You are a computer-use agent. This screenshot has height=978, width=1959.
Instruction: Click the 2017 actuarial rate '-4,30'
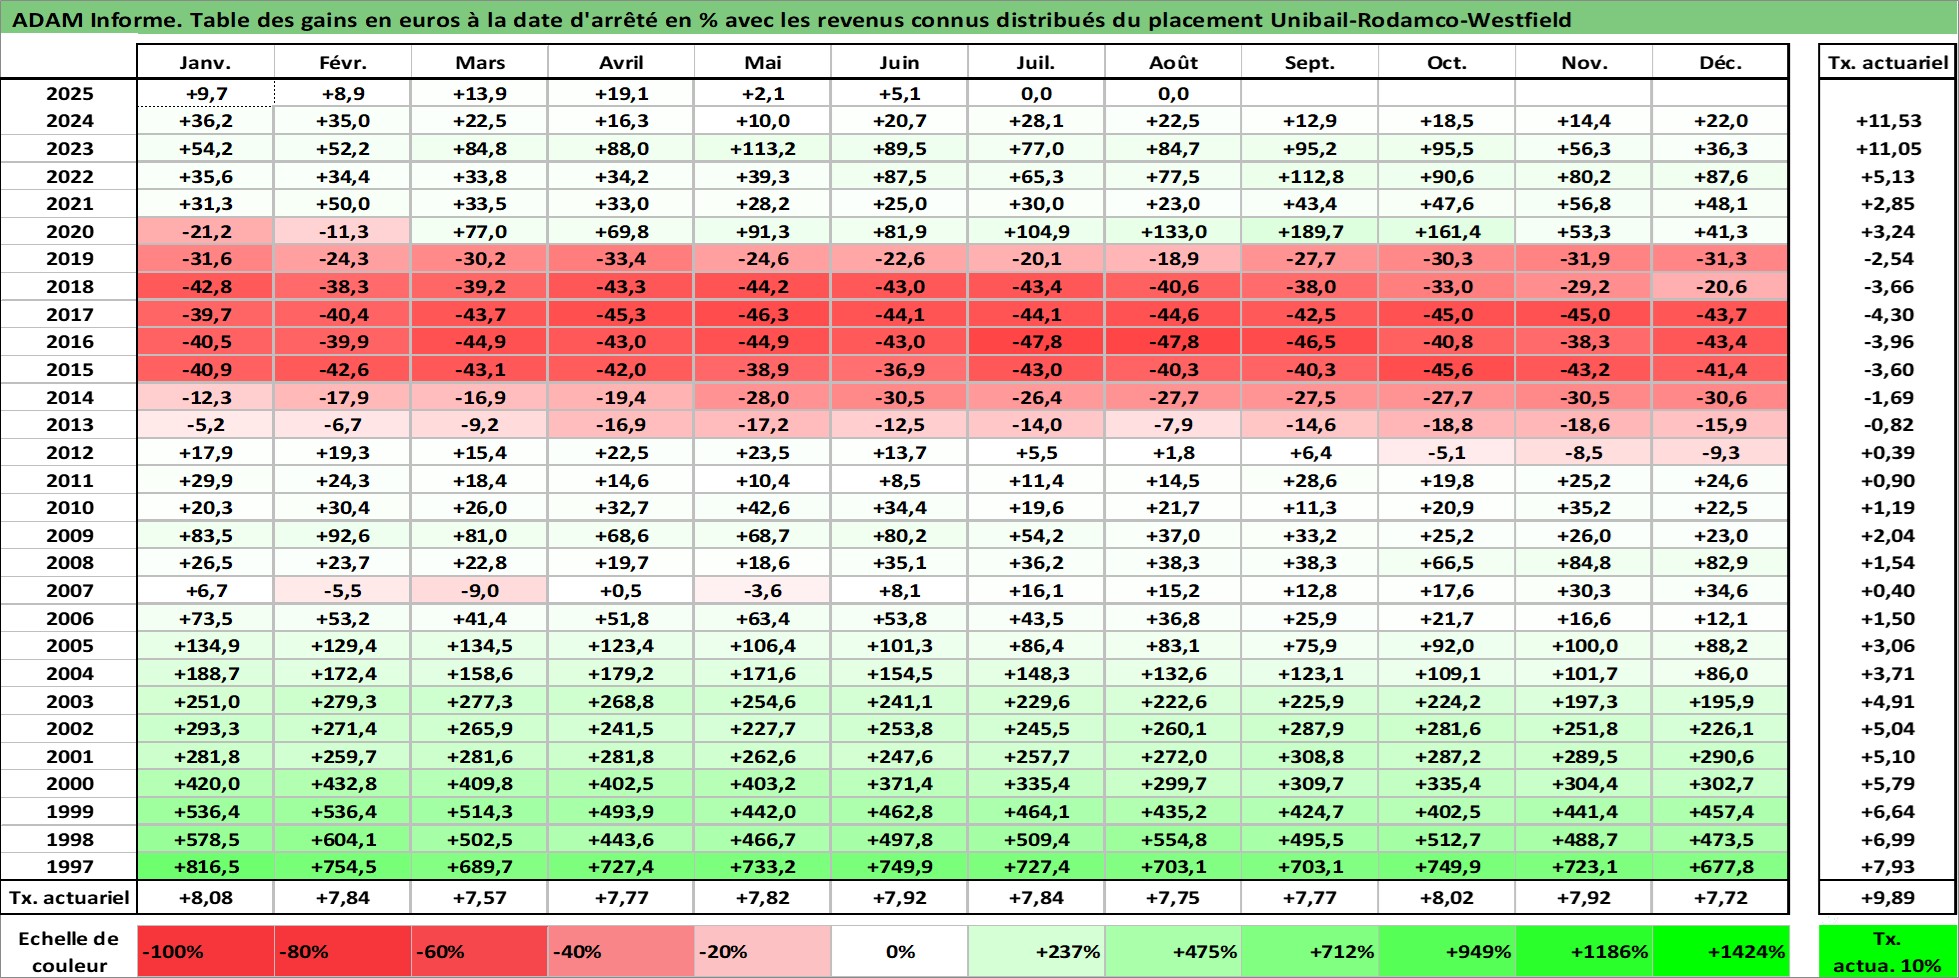pos(1888,314)
